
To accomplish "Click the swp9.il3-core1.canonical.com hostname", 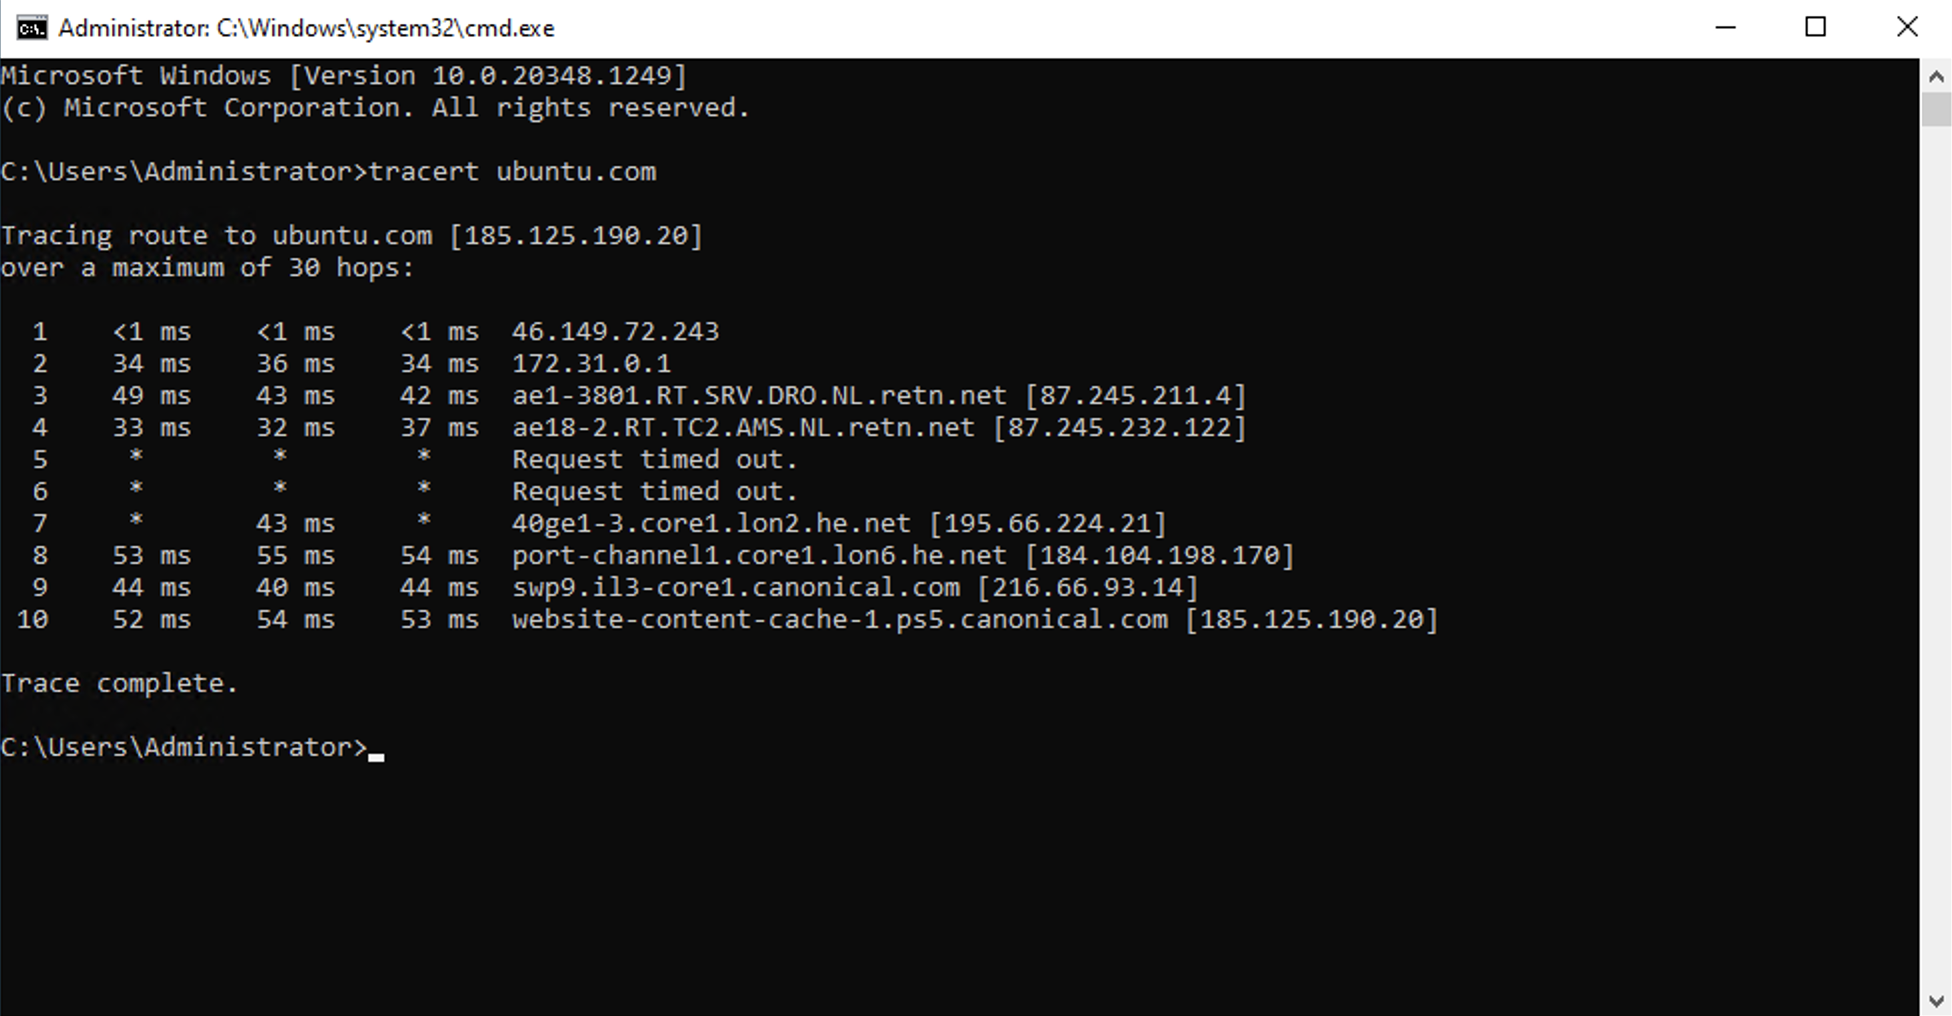I will tap(735, 588).
